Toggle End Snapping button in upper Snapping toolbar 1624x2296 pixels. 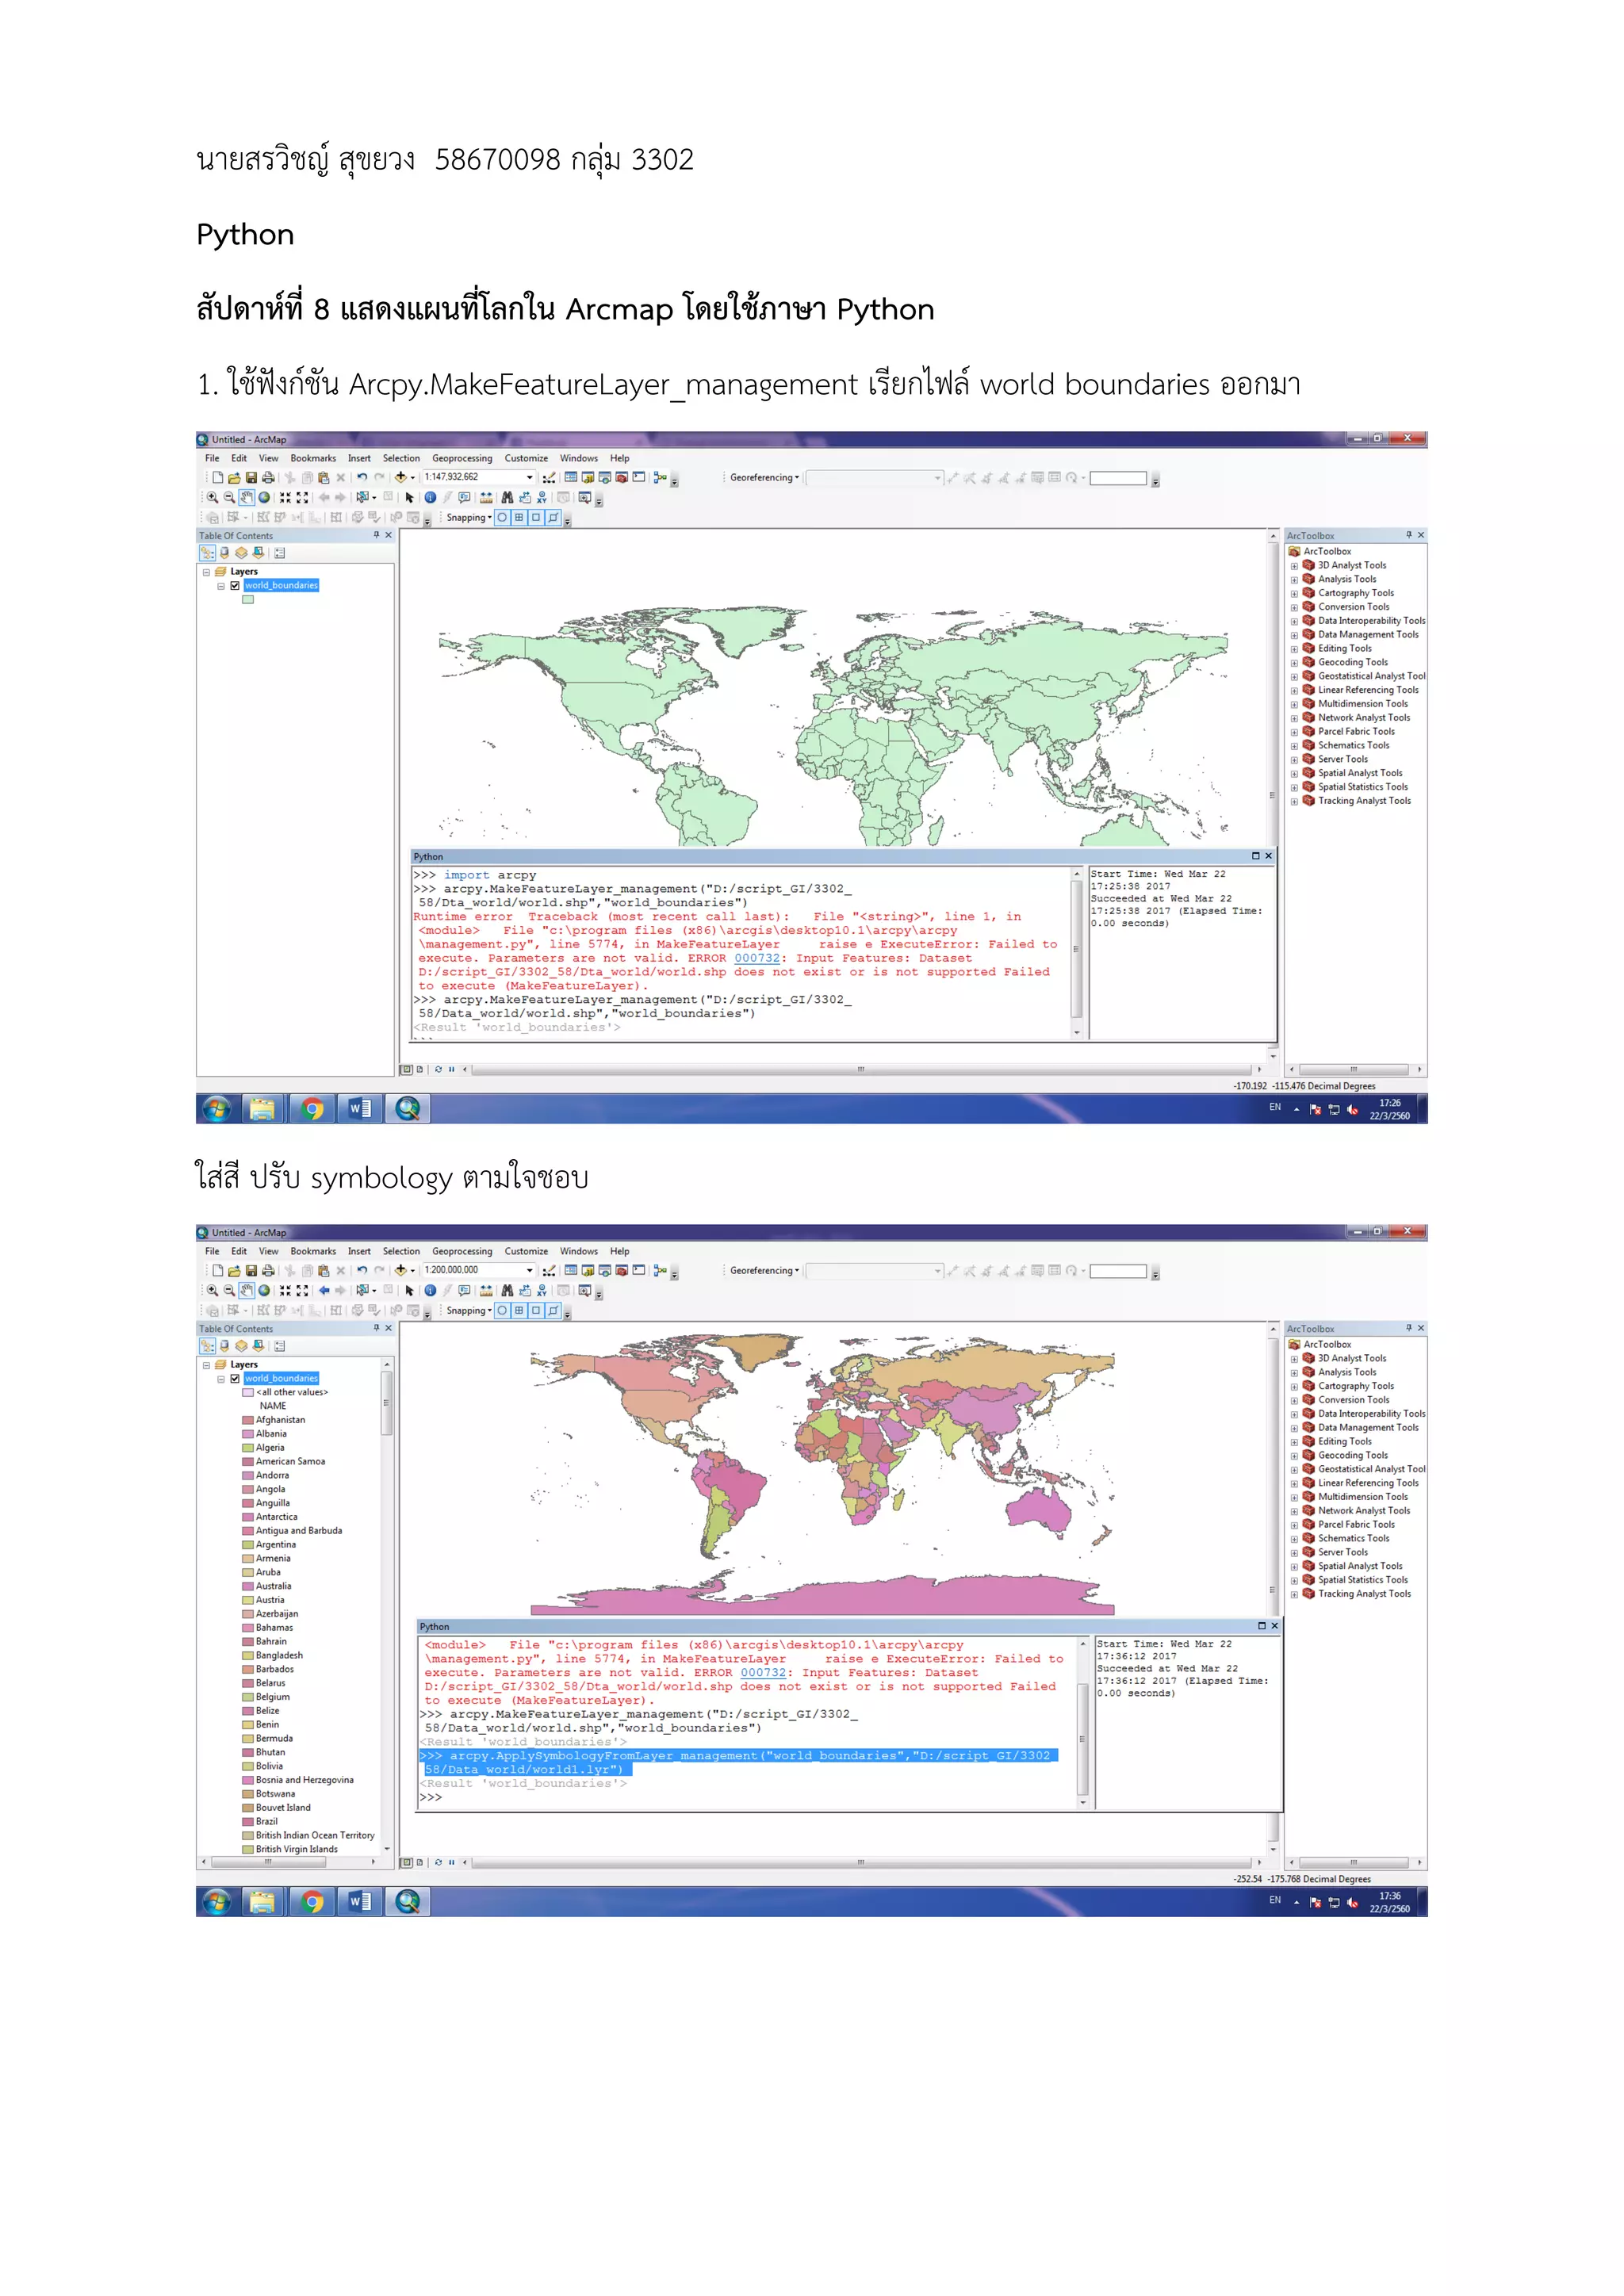pos(519,517)
